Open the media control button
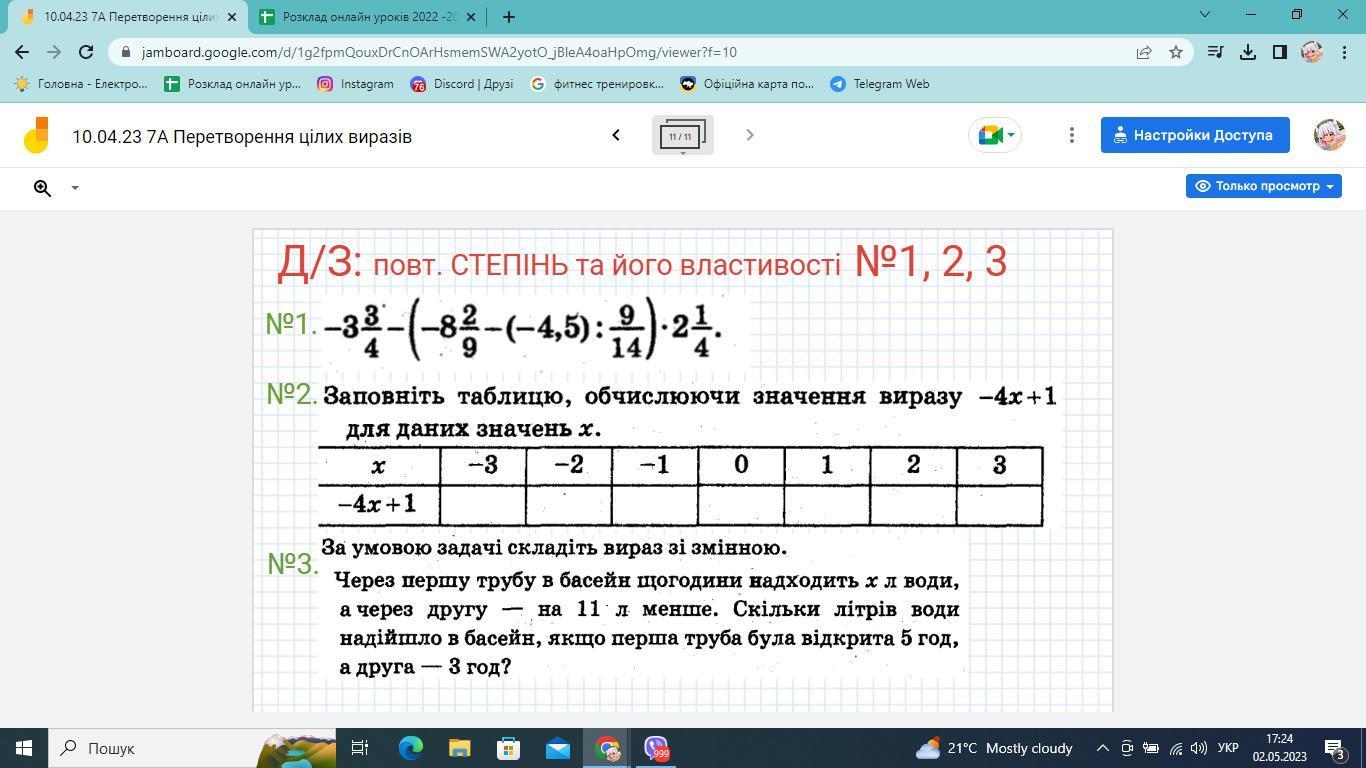The height and width of the screenshot is (768, 1366). pos(1215,52)
